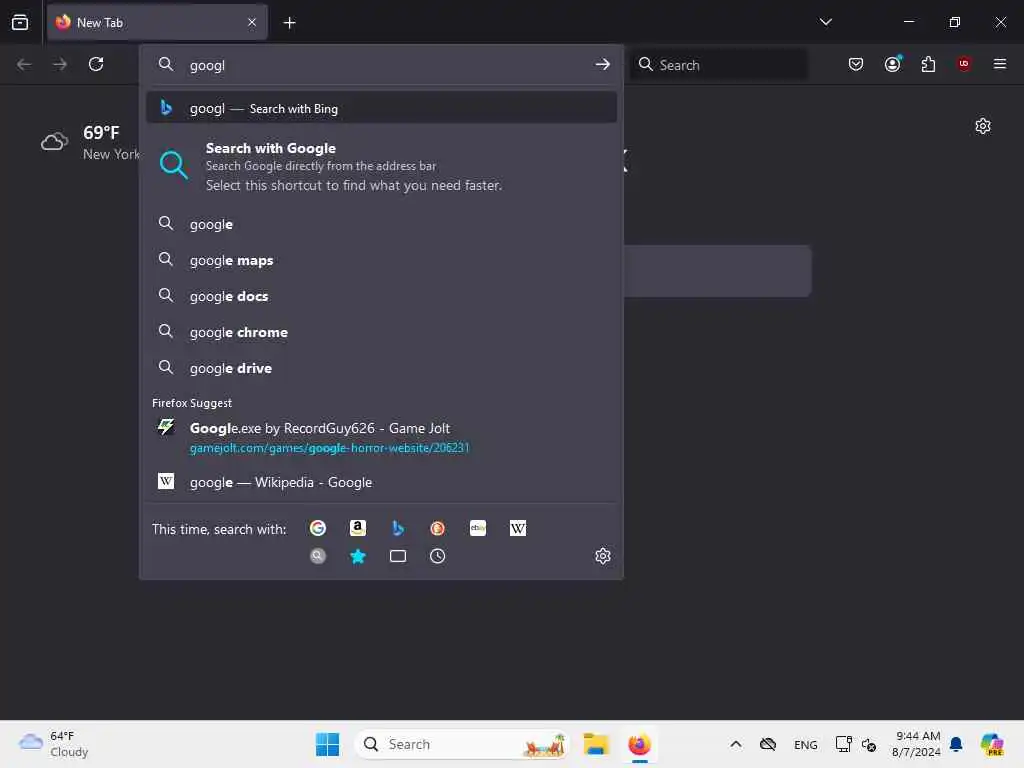Select 'googl — Search with Bing' result
The height and width of the screenshot is (768, 1024).
pyautogui.click(x=381, y=108)
